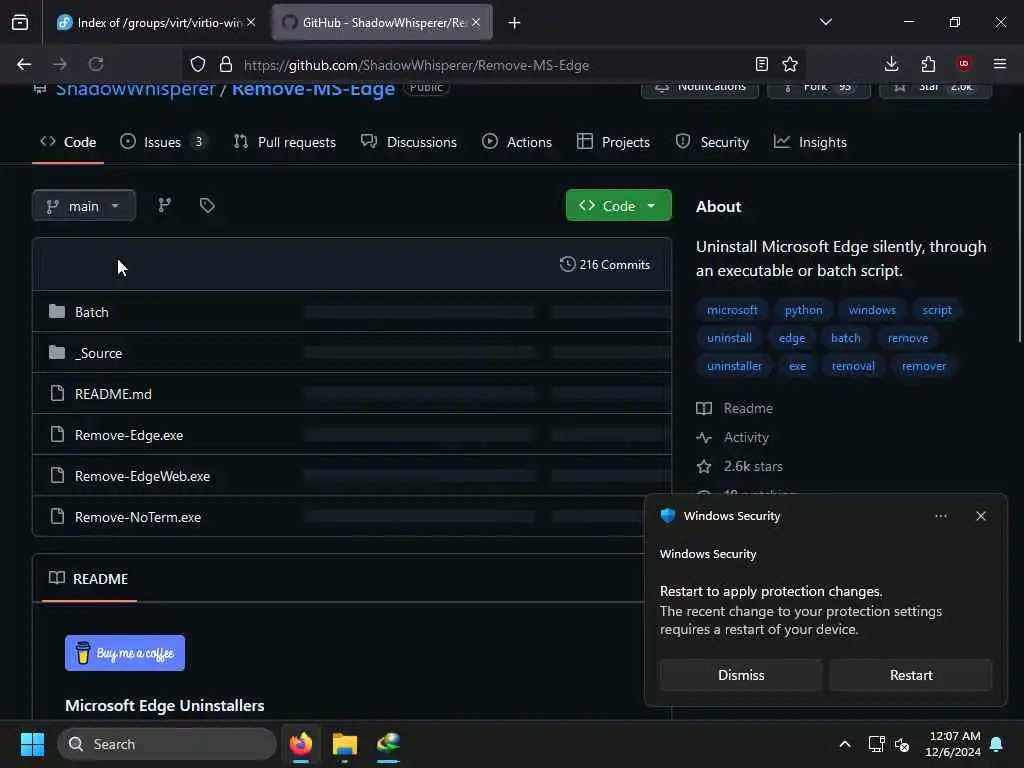This screenshot has width=1024, height=768.
Task: Open Firefox from the taskbar
Action: pos(301,744)
